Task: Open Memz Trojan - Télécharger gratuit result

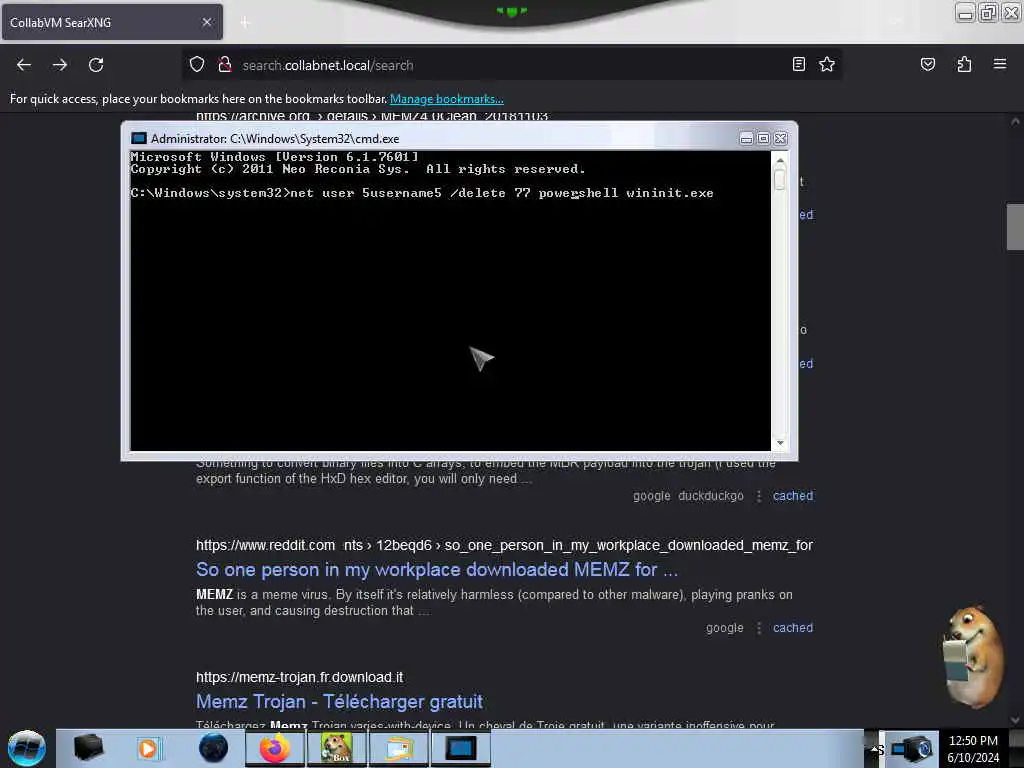Action: click(x=339, y=701)
